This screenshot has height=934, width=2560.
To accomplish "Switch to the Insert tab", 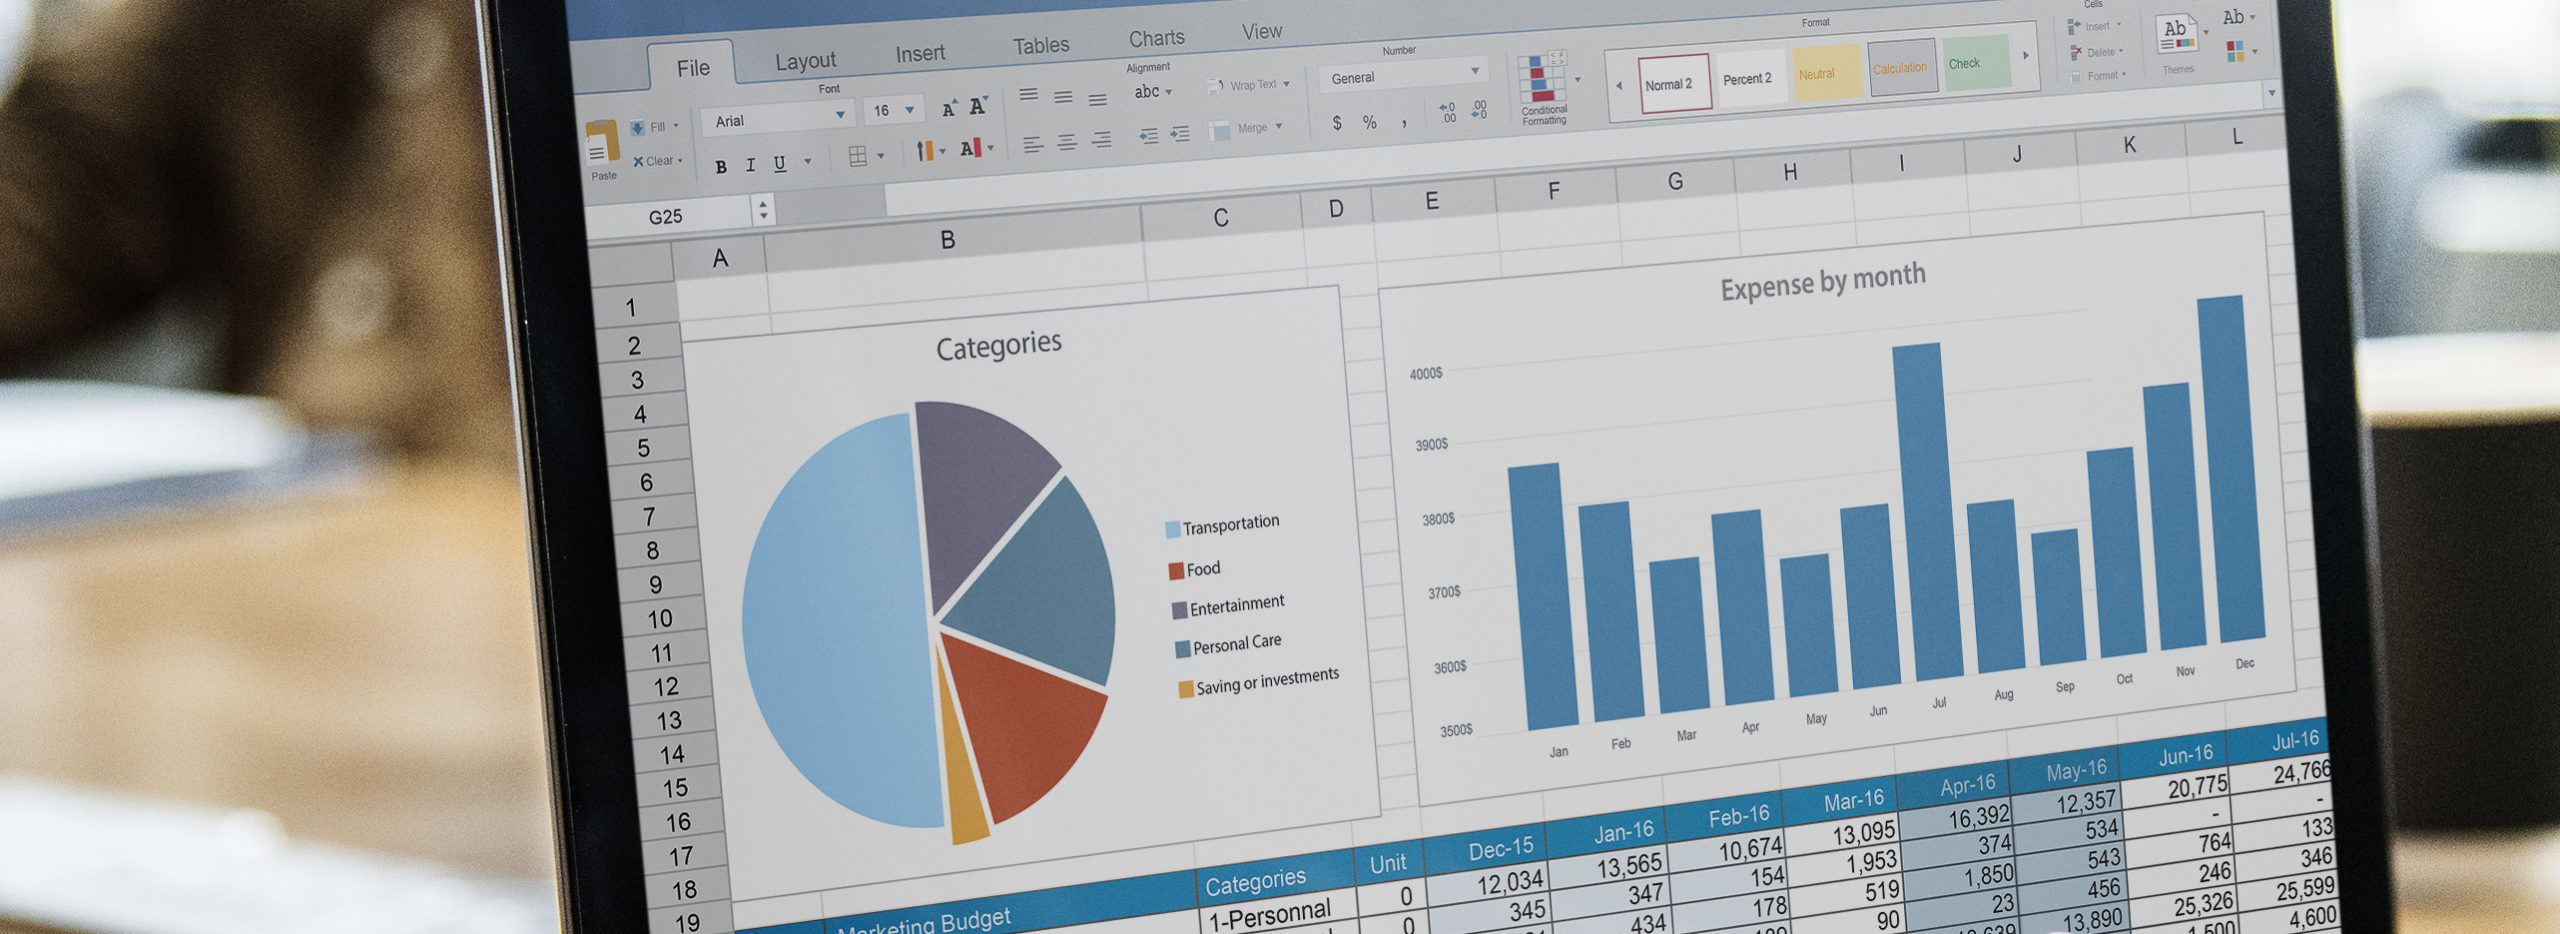I will point(920,53).
